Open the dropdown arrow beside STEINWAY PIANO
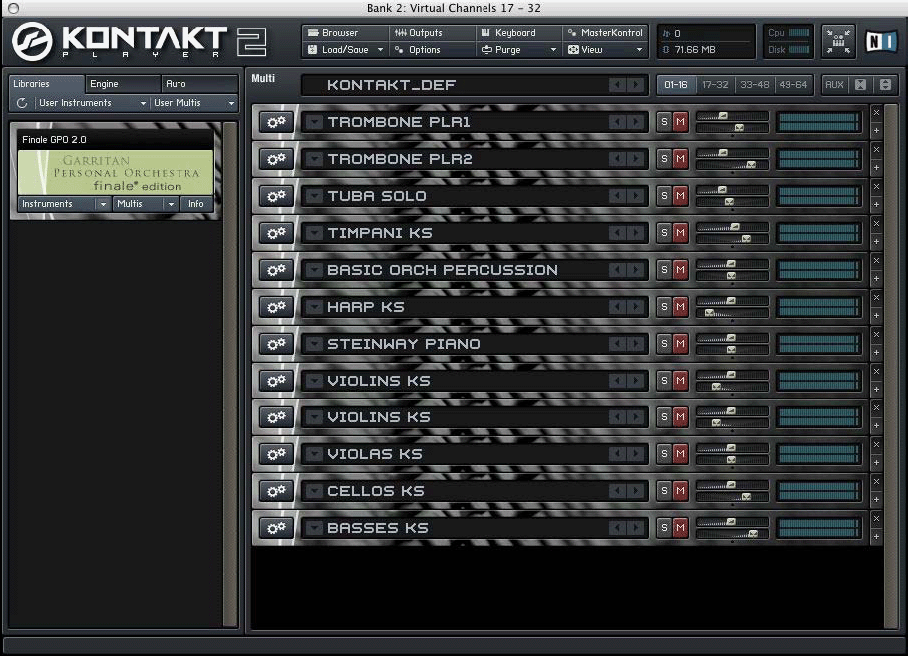The image size is (908, 656). click(314, 345)
